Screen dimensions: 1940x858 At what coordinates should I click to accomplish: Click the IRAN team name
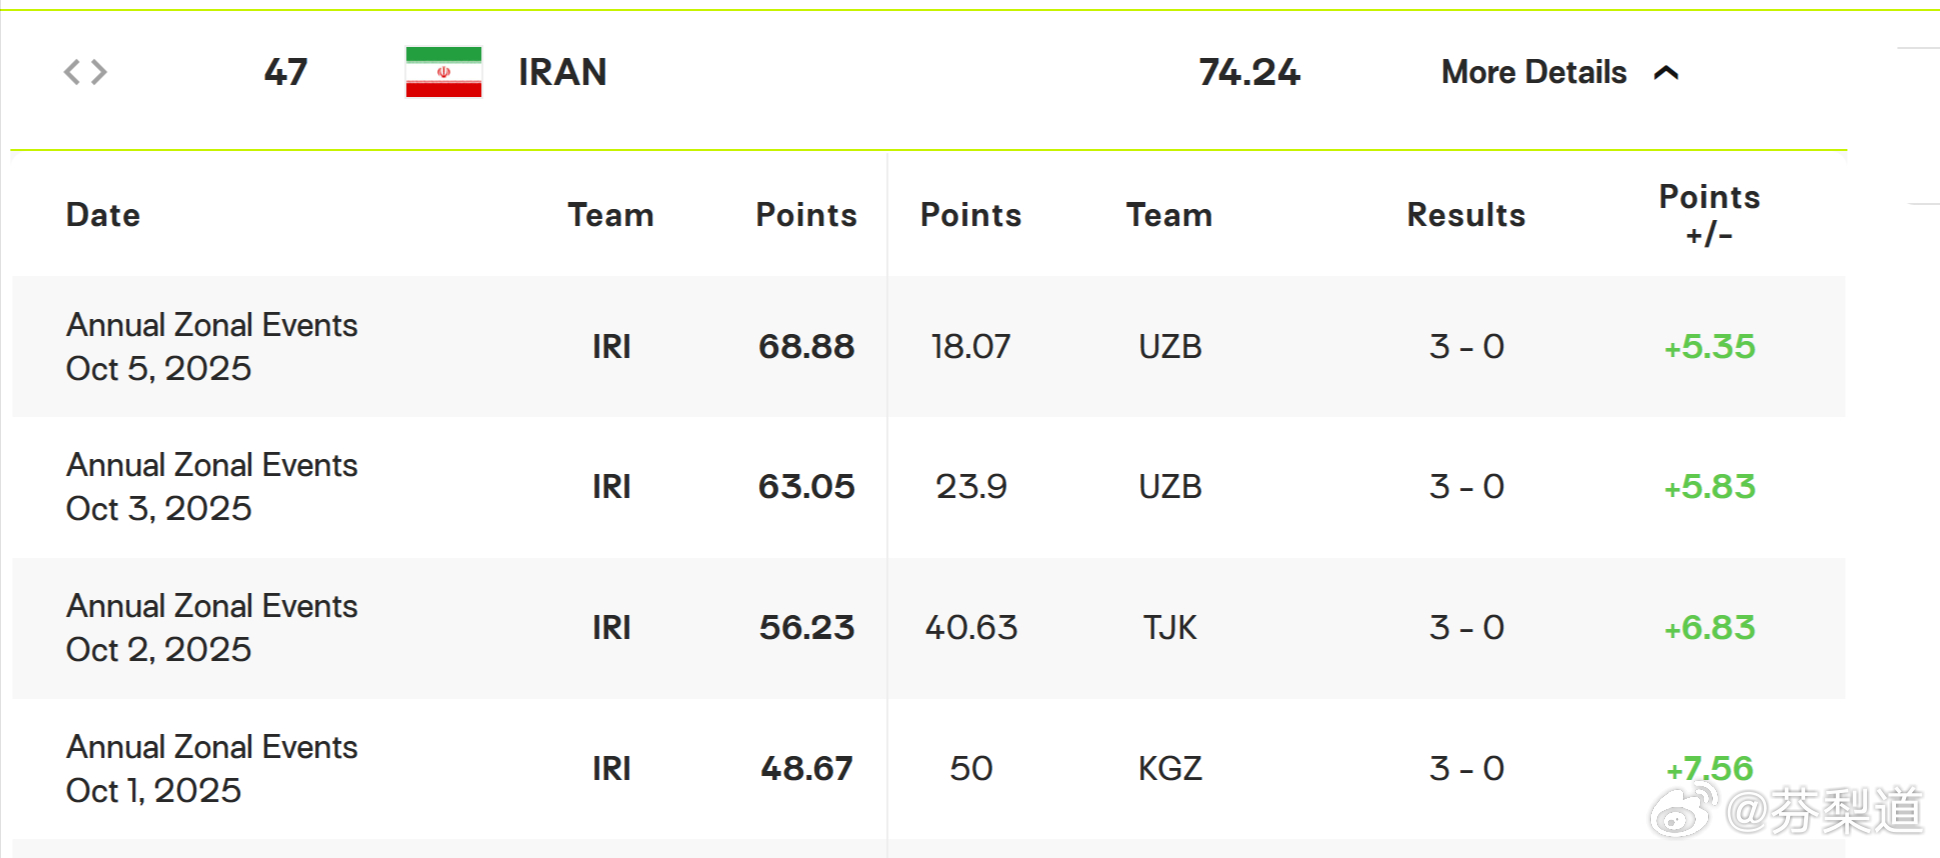[562, 72]
